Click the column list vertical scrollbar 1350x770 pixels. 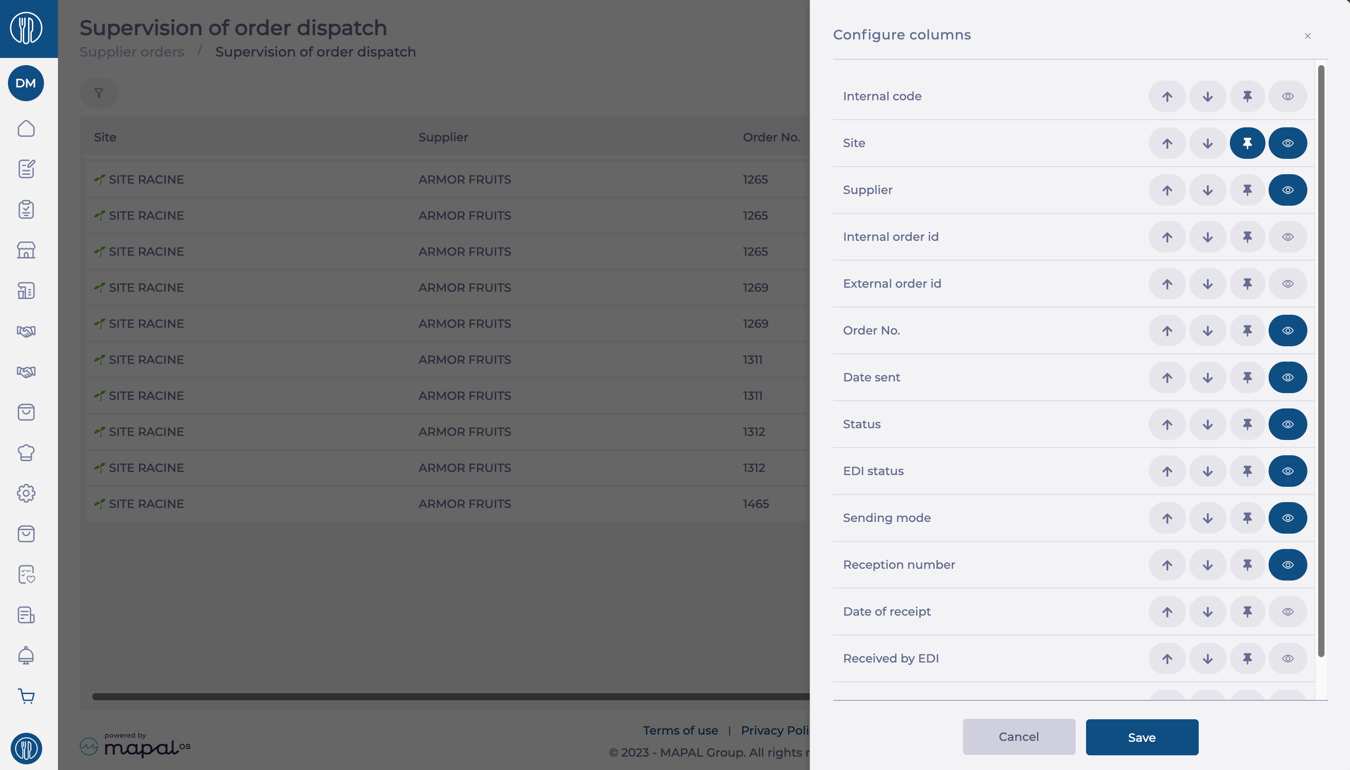(1321, 360)
